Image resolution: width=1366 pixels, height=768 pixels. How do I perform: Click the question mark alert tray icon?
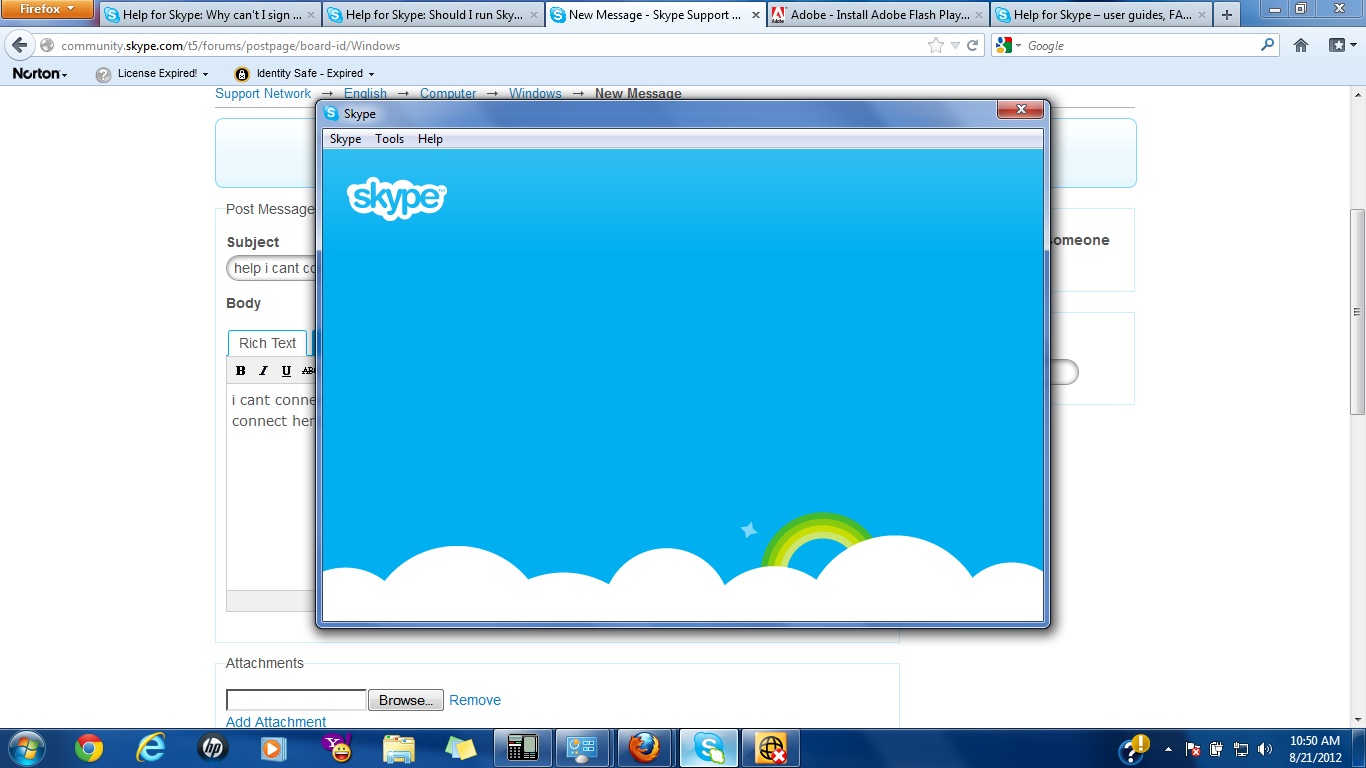(x=1133, y=748)
